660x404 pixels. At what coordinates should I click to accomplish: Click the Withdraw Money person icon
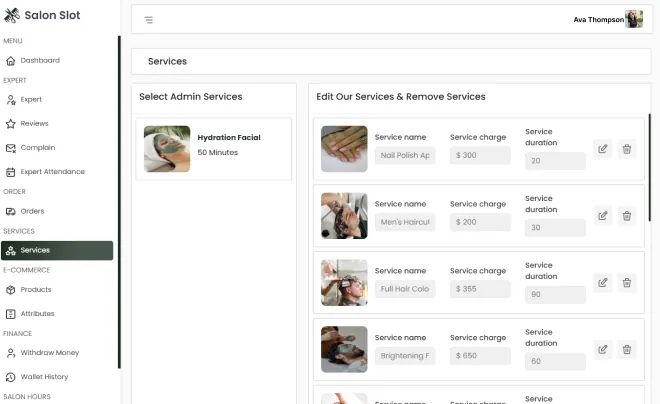click(11, 353)
